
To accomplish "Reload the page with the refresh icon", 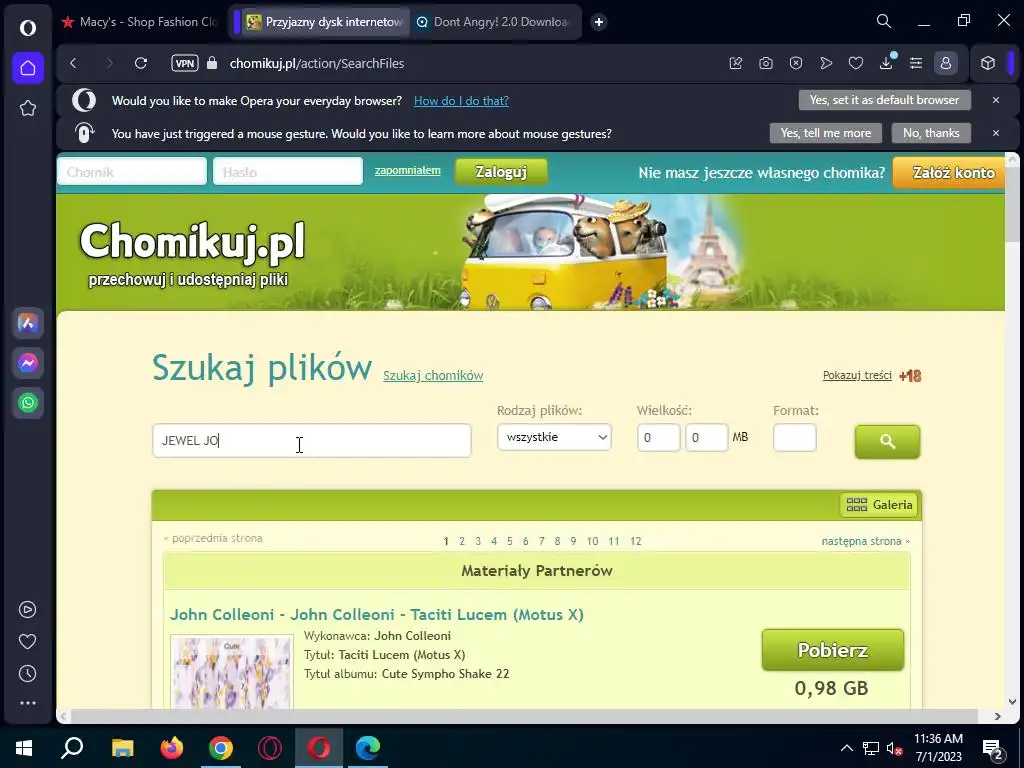I will (140, 63).
